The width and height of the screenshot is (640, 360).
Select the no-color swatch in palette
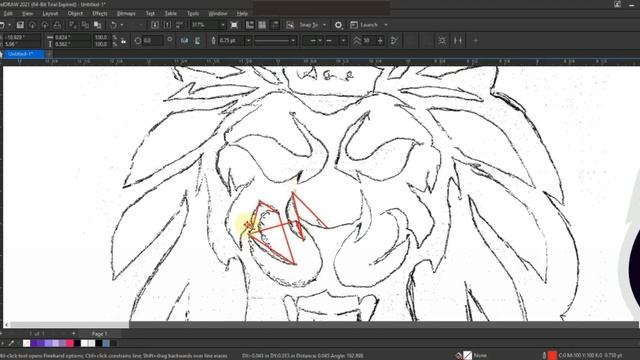point(27,343)
